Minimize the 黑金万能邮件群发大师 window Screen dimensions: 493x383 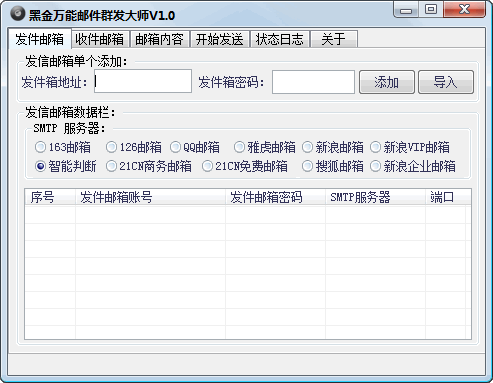click(x=406, y=10)
